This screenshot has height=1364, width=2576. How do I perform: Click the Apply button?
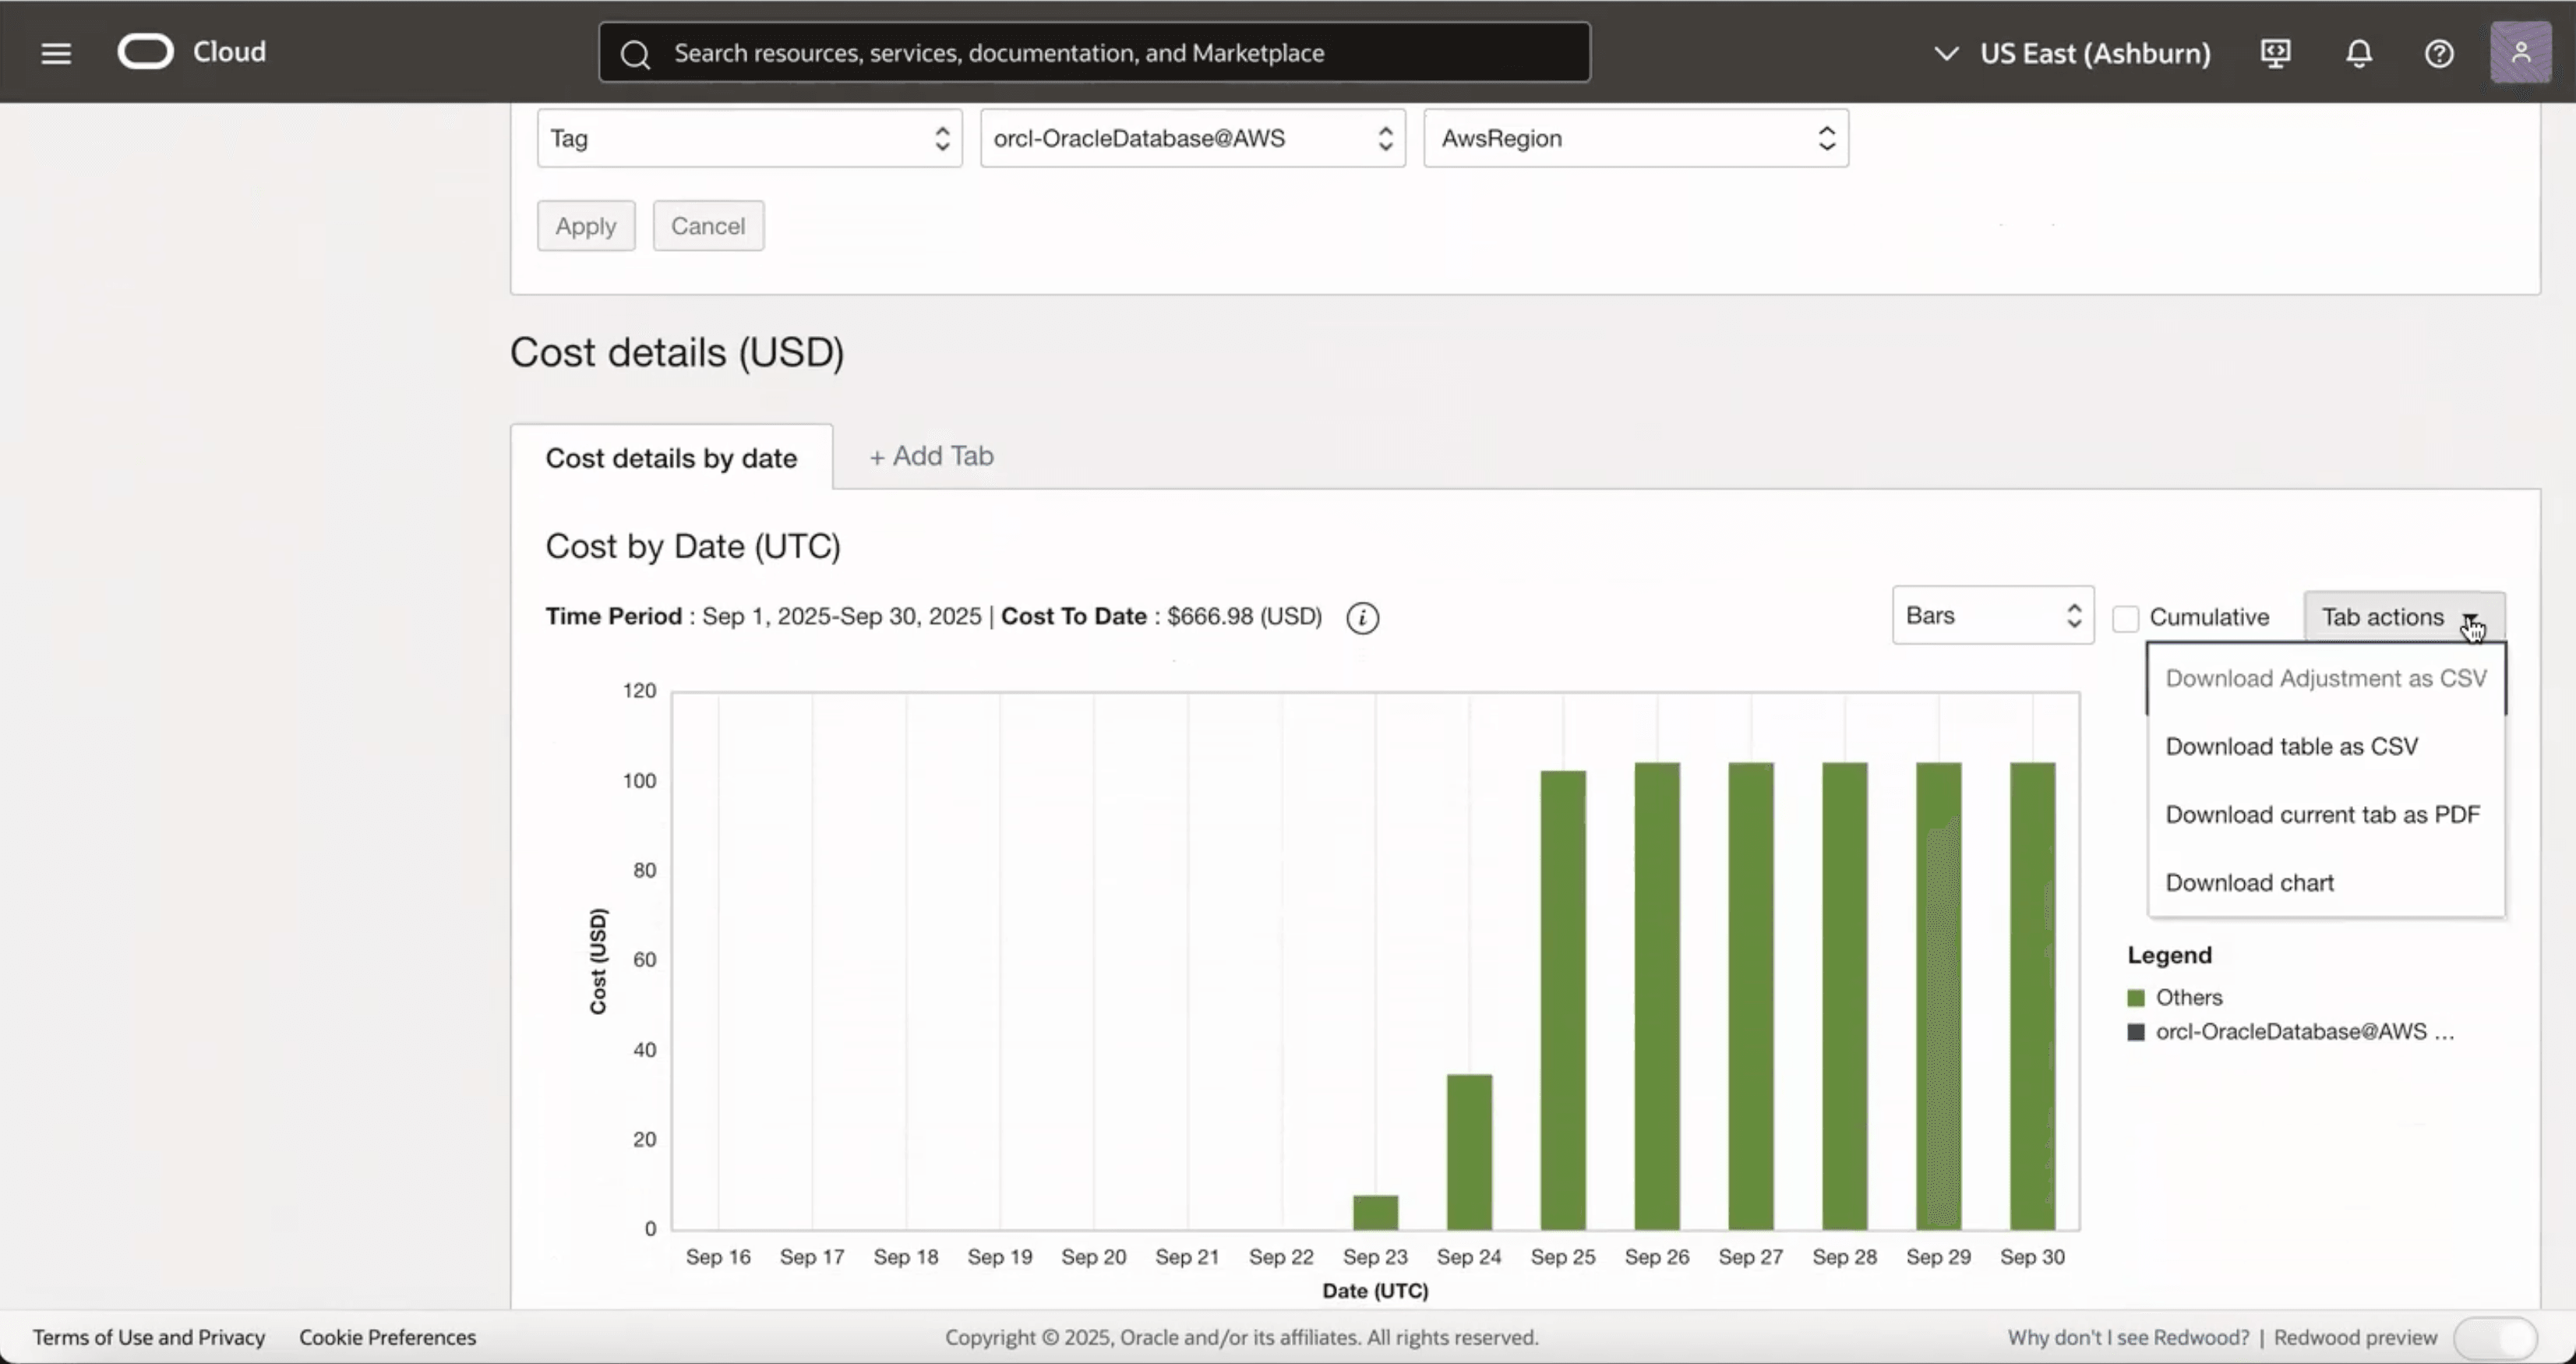point(585,225)
